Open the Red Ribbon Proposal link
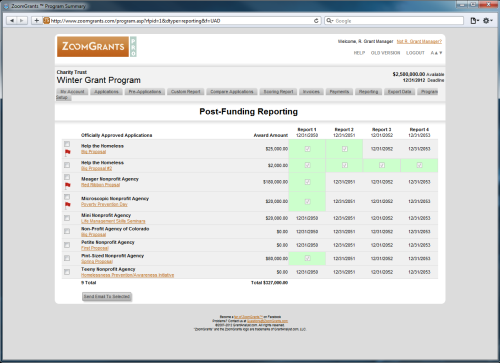The height and width of the screenshot is (363, 500). 101,185
